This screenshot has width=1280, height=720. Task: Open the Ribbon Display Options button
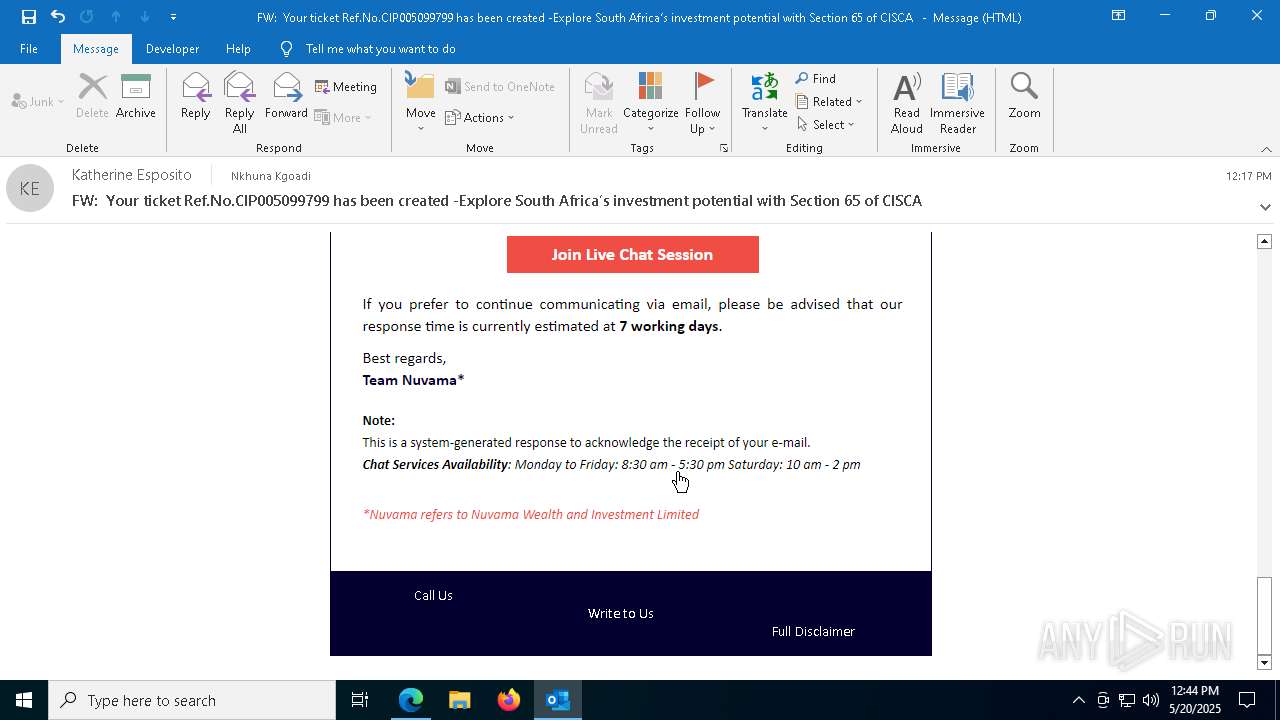pos(1118,16)
